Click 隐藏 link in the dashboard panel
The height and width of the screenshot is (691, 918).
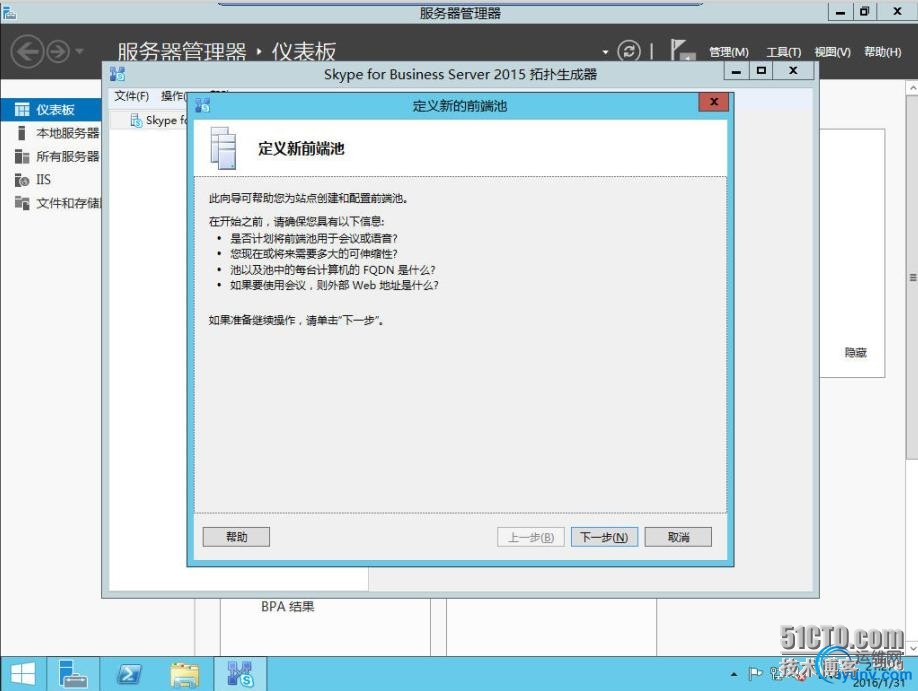(x=855, y=353)
